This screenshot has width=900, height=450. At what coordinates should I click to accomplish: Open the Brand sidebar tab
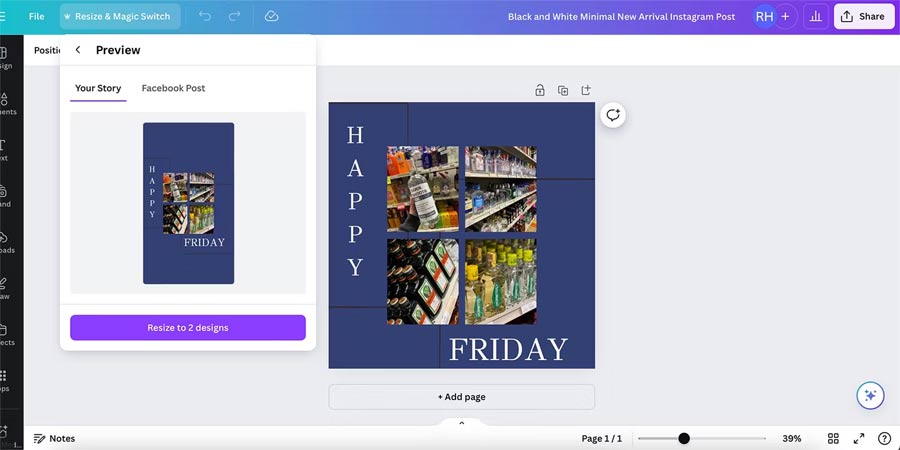point(5,196)
